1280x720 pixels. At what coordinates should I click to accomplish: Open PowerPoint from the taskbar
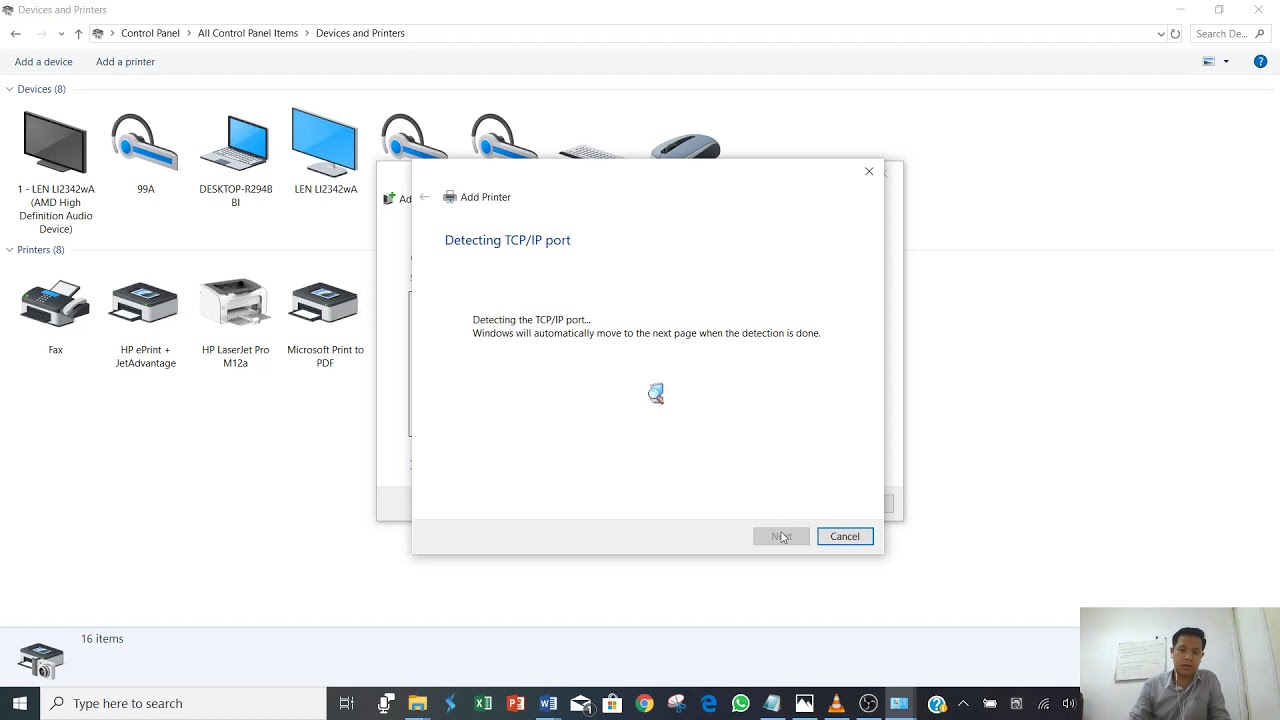pyautogui.click(x=516, y=703)
